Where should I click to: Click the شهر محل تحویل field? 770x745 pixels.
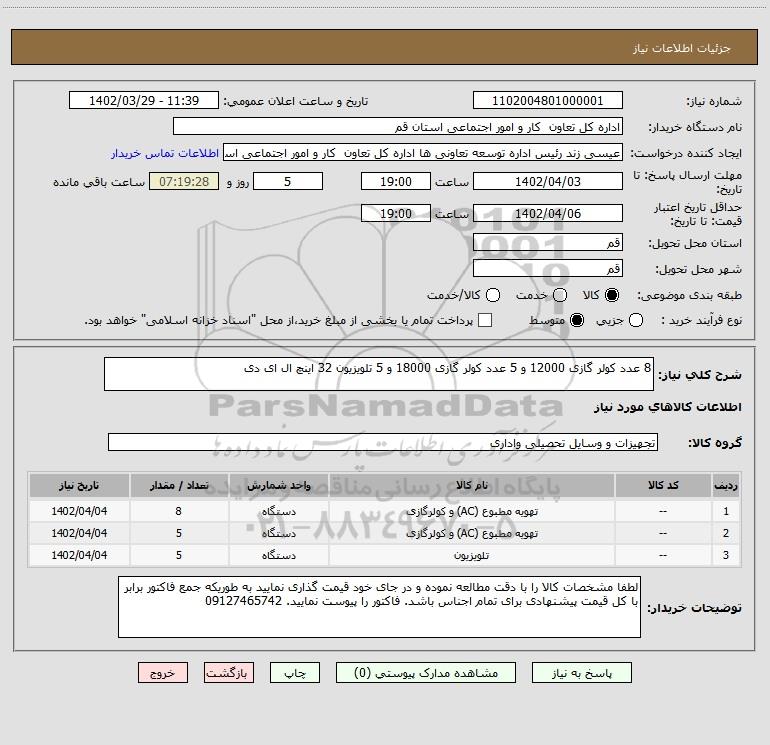click(548, 268)
